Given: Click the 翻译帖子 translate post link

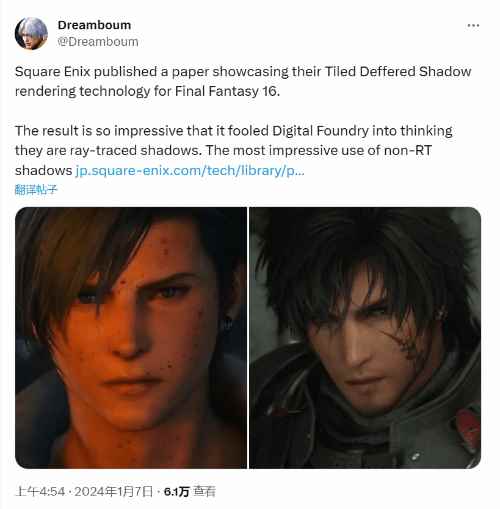Looking at the screenshot, I should (x=36, y=190).
